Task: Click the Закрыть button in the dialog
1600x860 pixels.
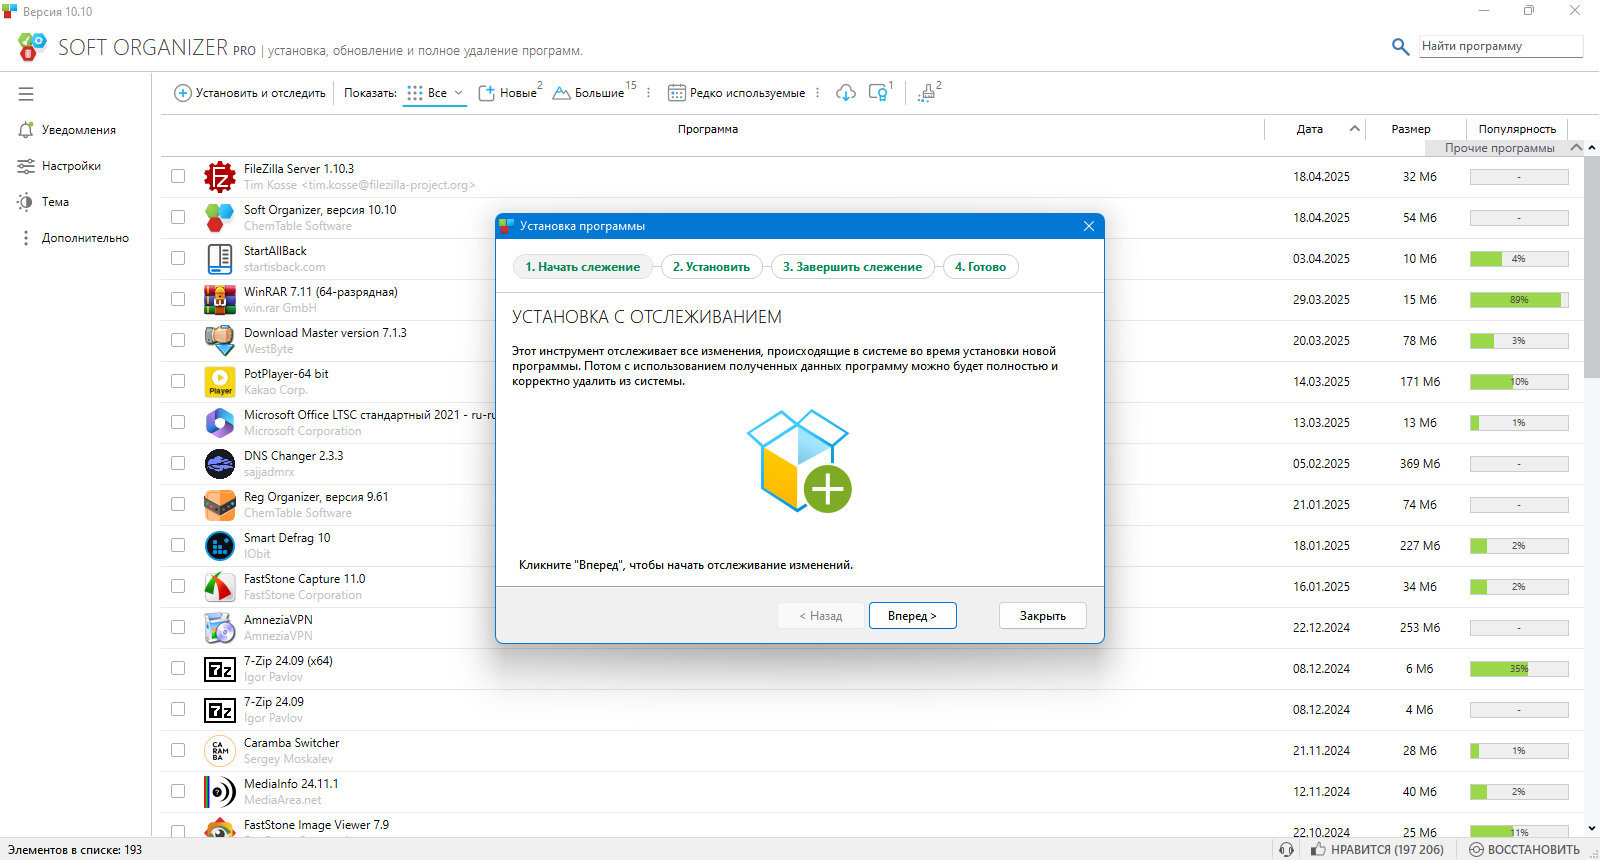Action: [1042, 616]
